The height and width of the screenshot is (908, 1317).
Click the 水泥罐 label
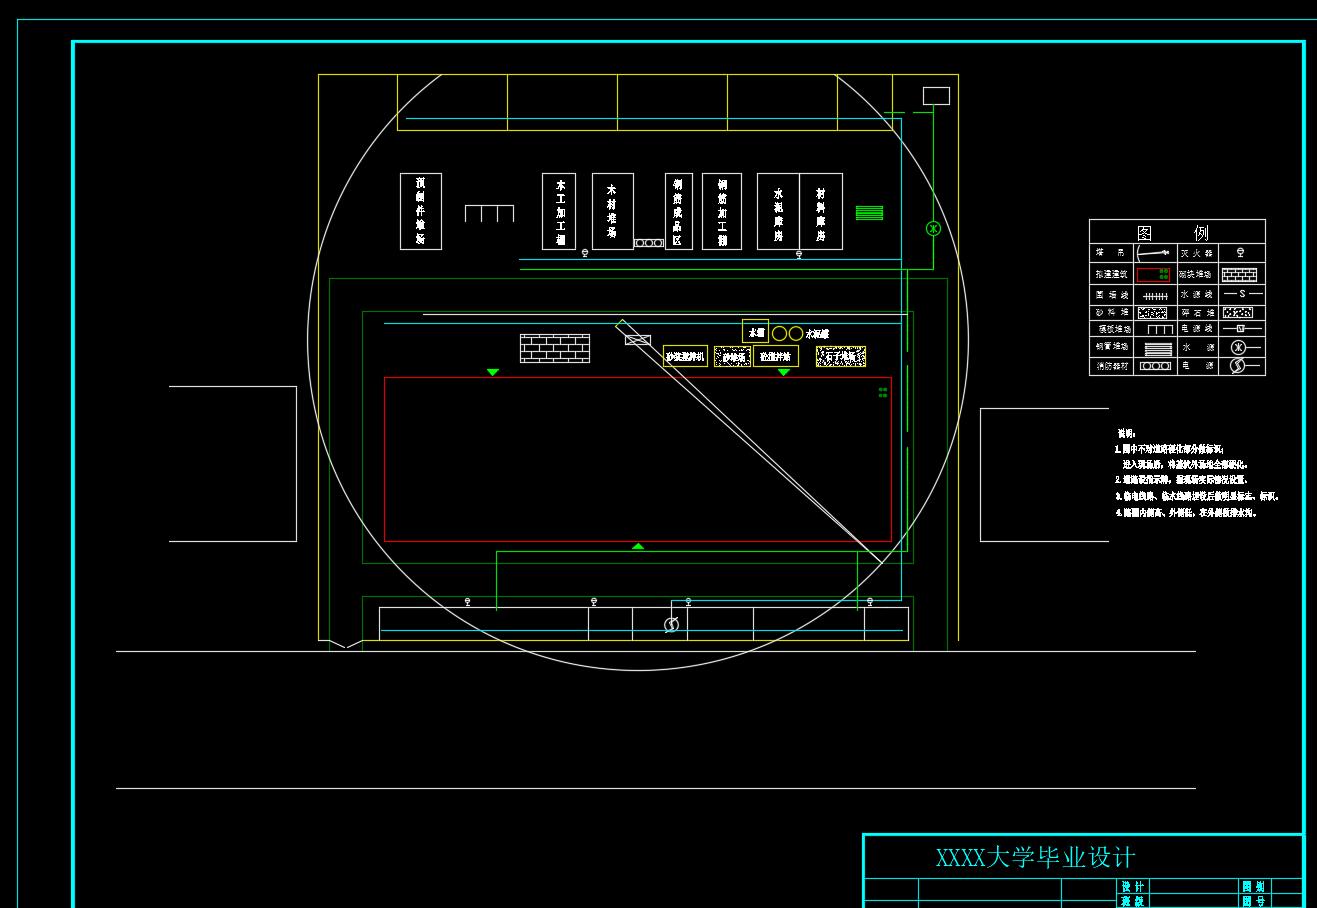click(818, 334)
